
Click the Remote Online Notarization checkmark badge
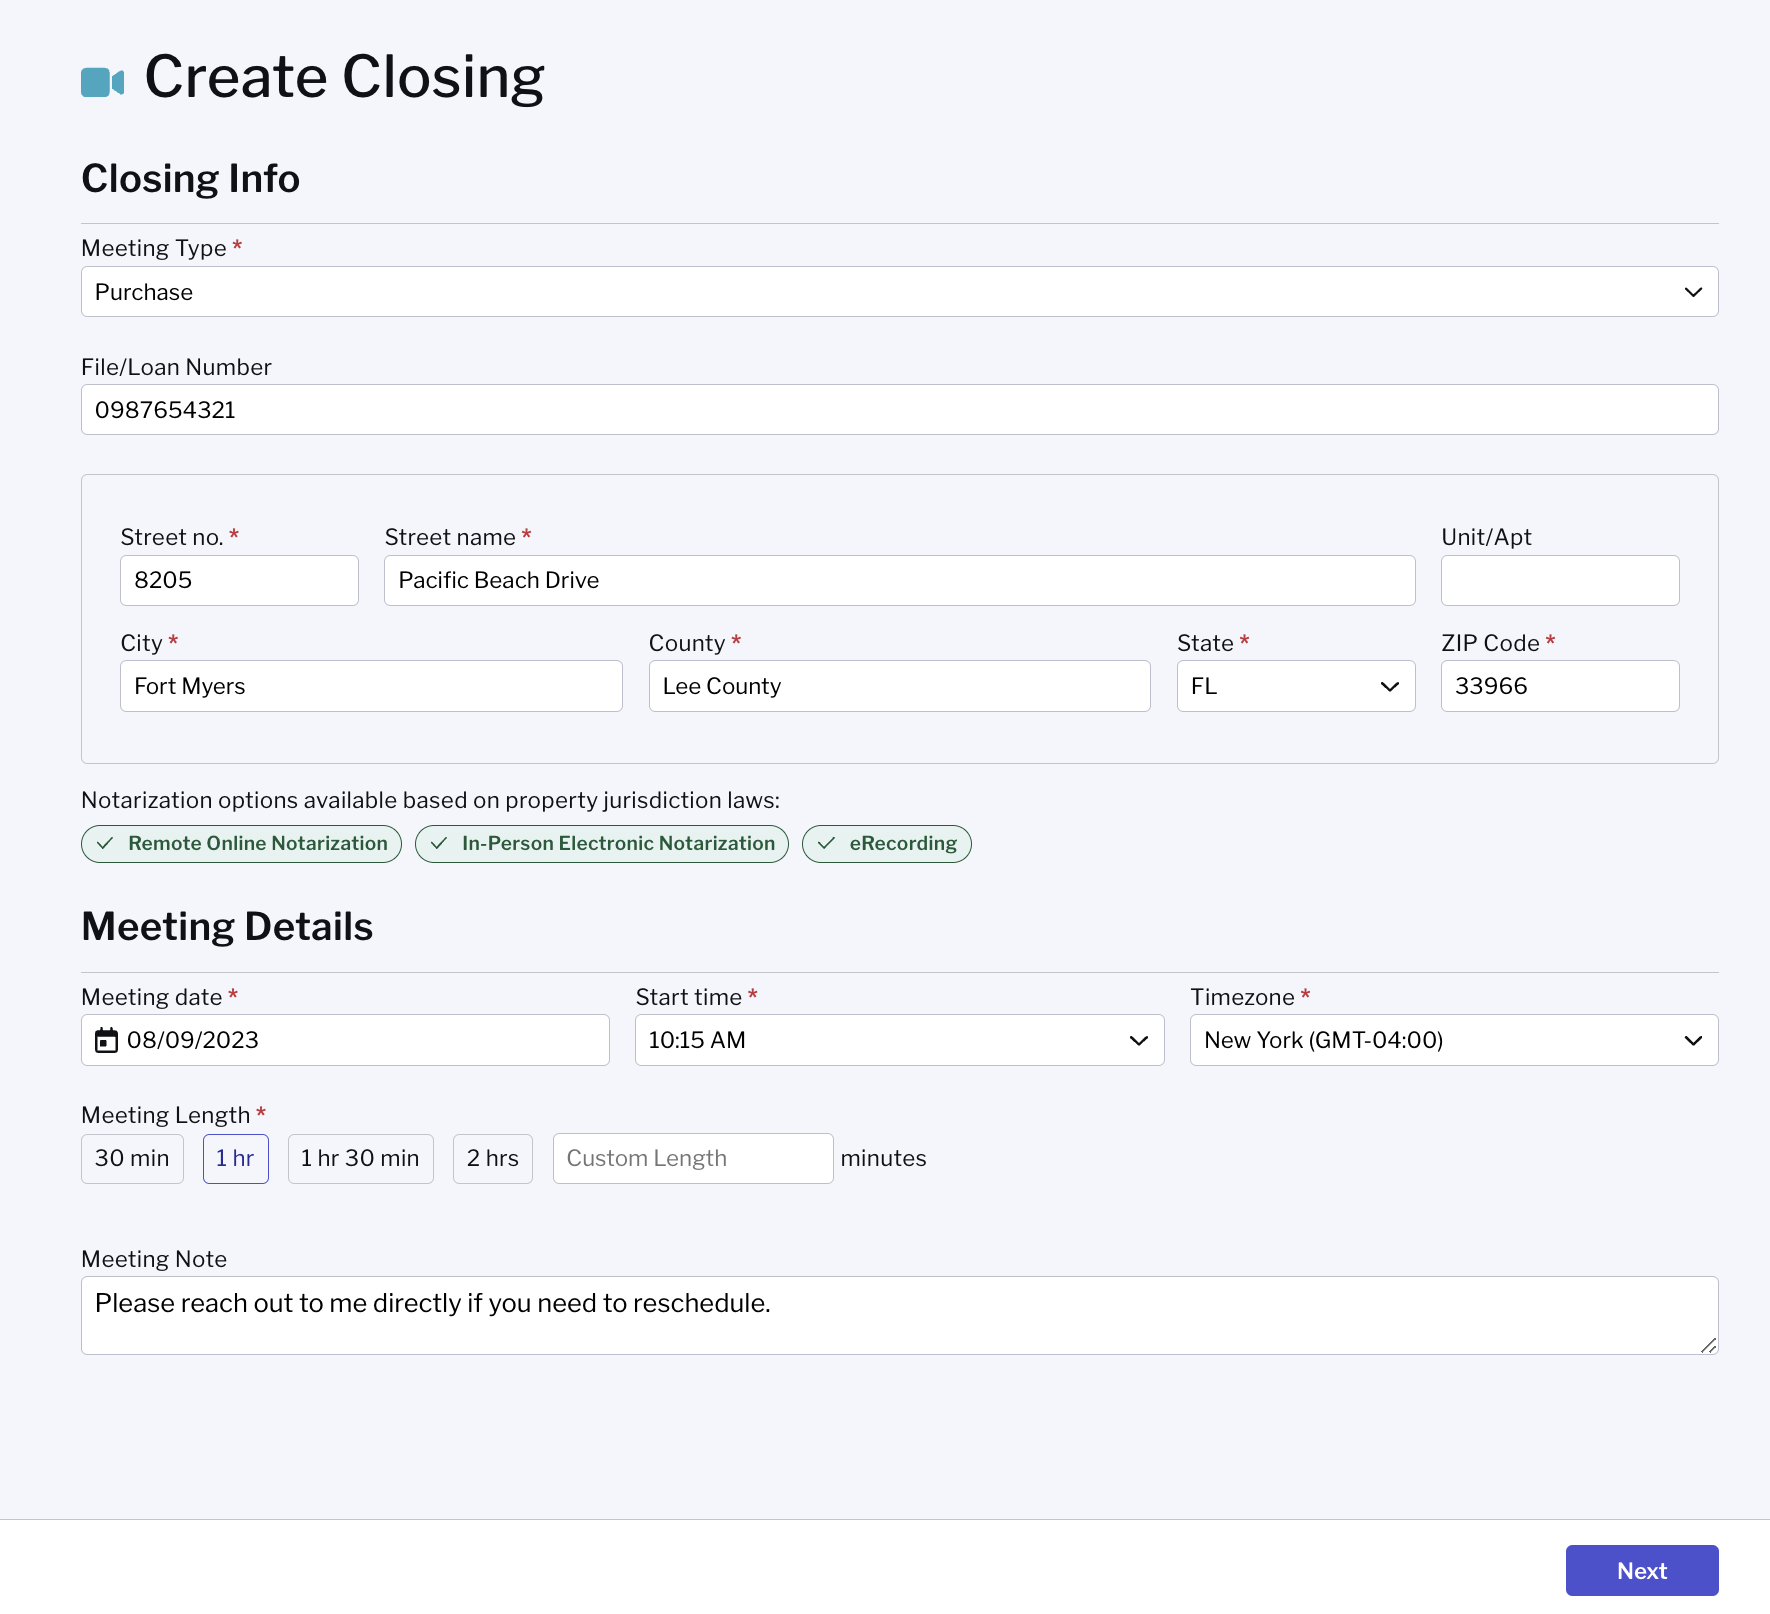241,844
